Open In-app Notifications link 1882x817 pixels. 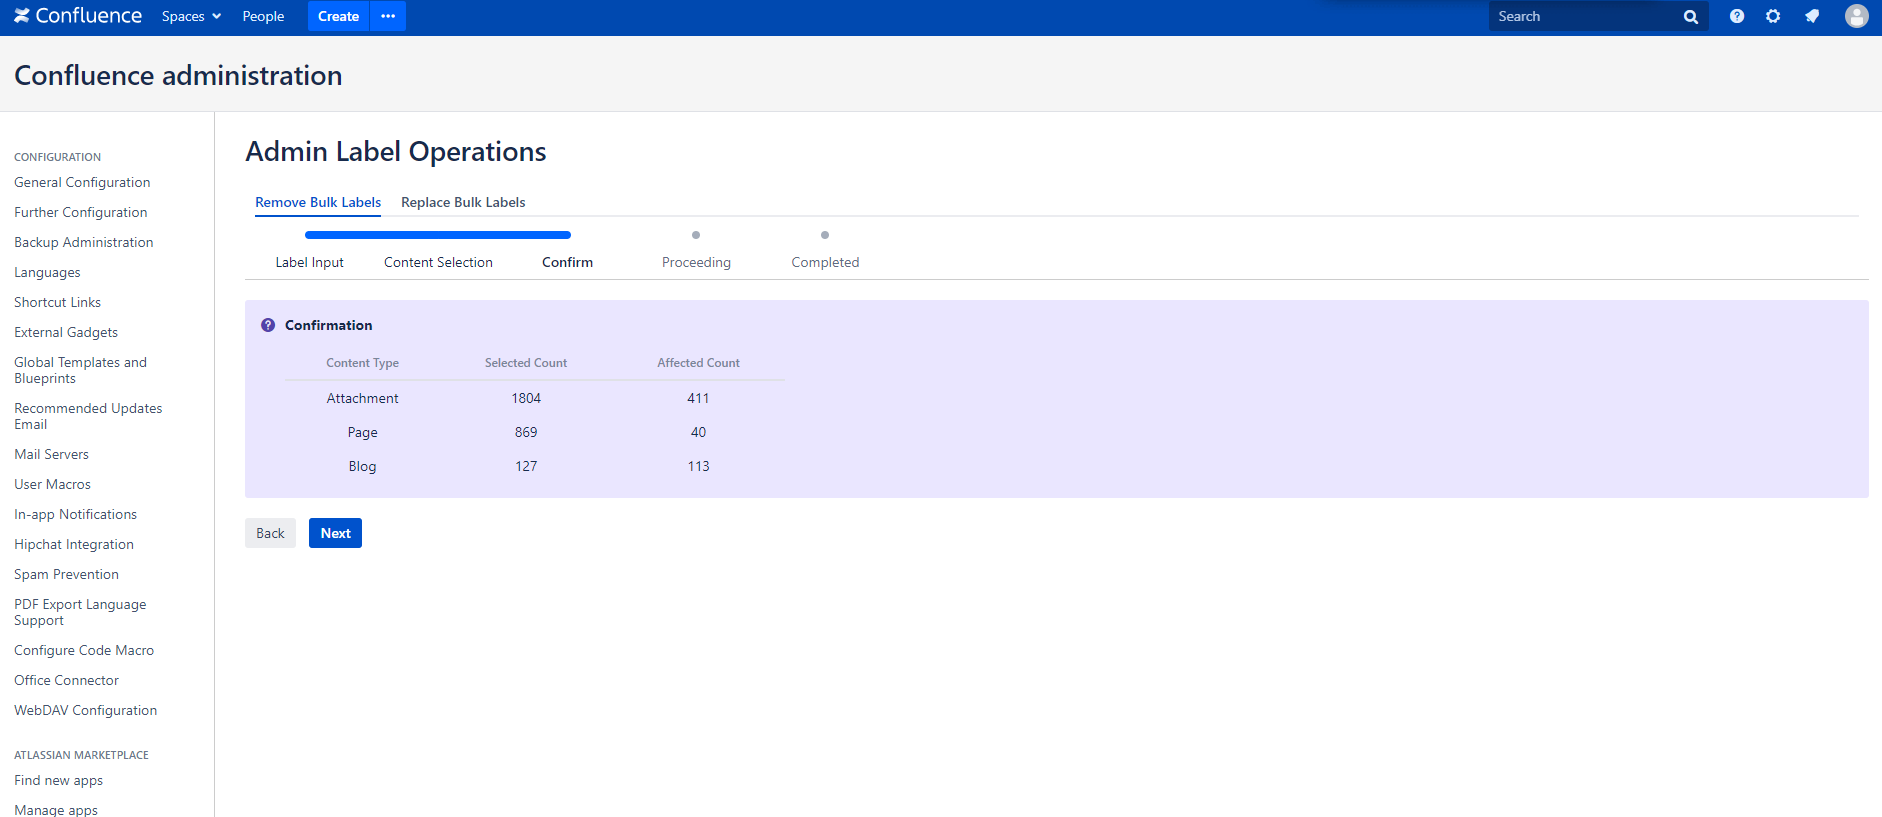tap(75, 514)
